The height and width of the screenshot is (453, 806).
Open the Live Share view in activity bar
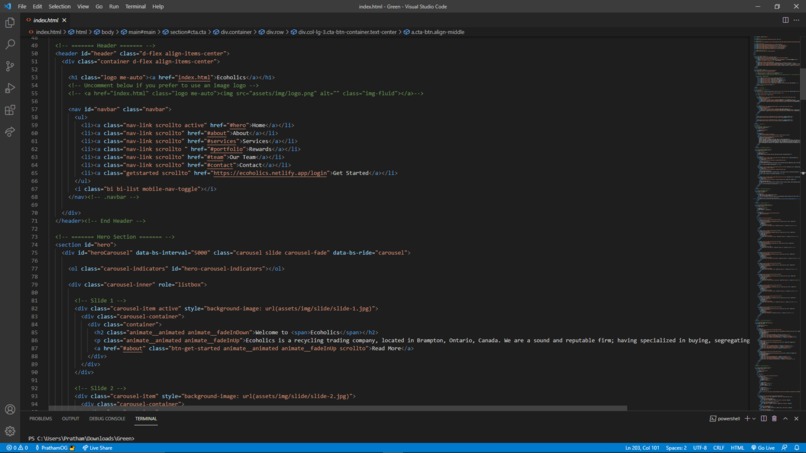(x=10, y=132)
